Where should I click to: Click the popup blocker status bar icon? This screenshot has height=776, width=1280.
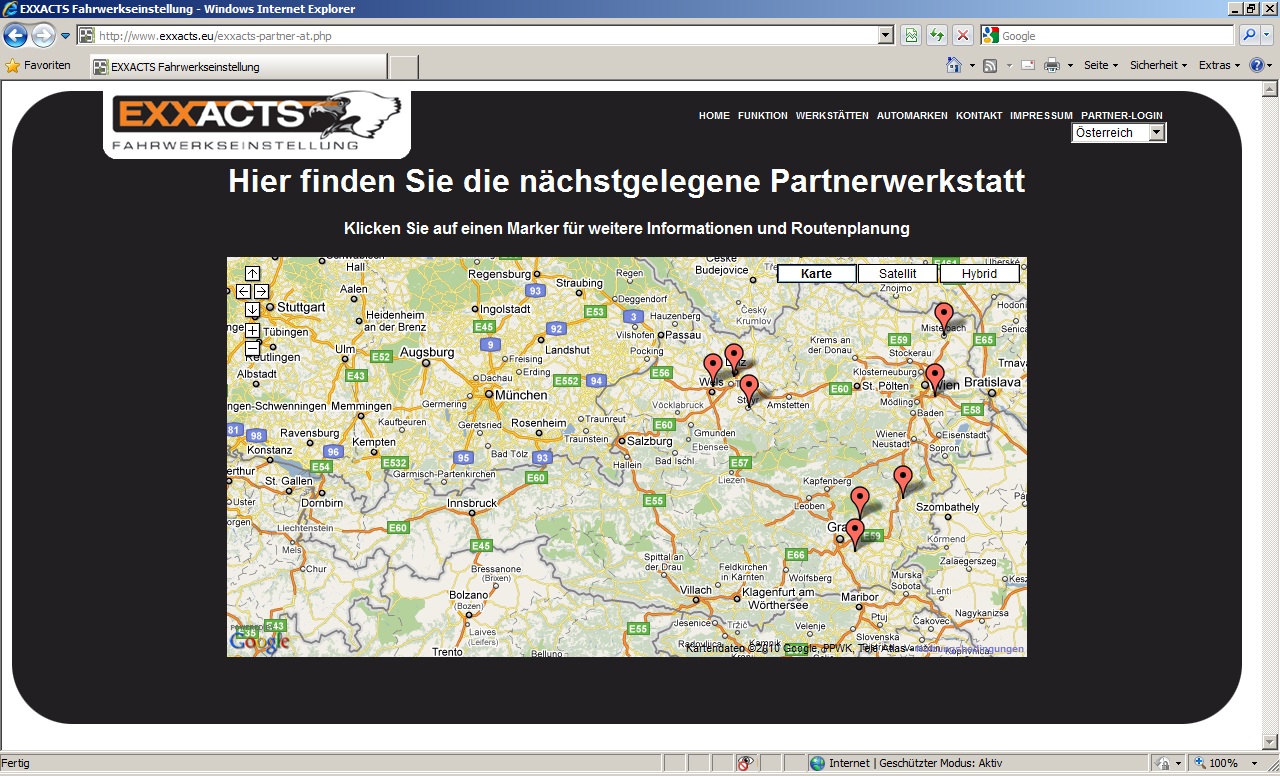(x=745, y=763)
